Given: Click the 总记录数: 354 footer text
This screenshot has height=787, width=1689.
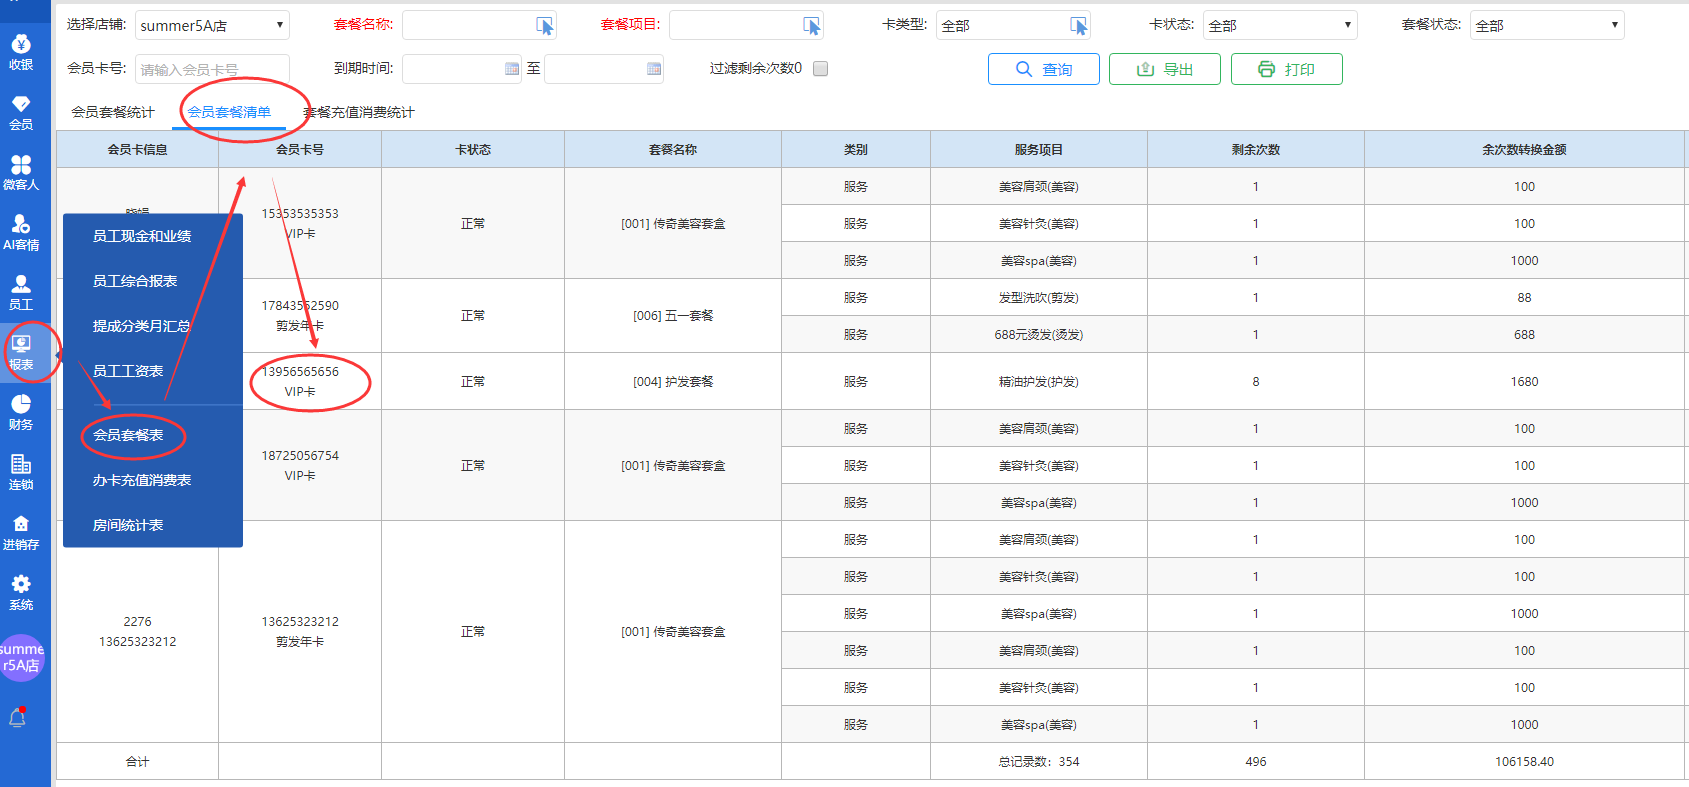Looking at the screenshot, I should tap(1039, 762).
